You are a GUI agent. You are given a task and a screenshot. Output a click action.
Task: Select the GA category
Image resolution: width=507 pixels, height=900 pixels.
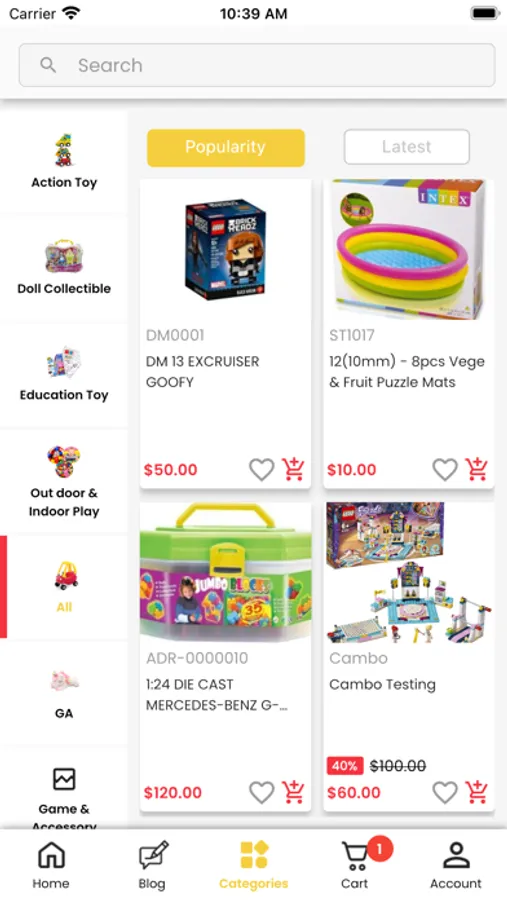[x=64, y=693]
